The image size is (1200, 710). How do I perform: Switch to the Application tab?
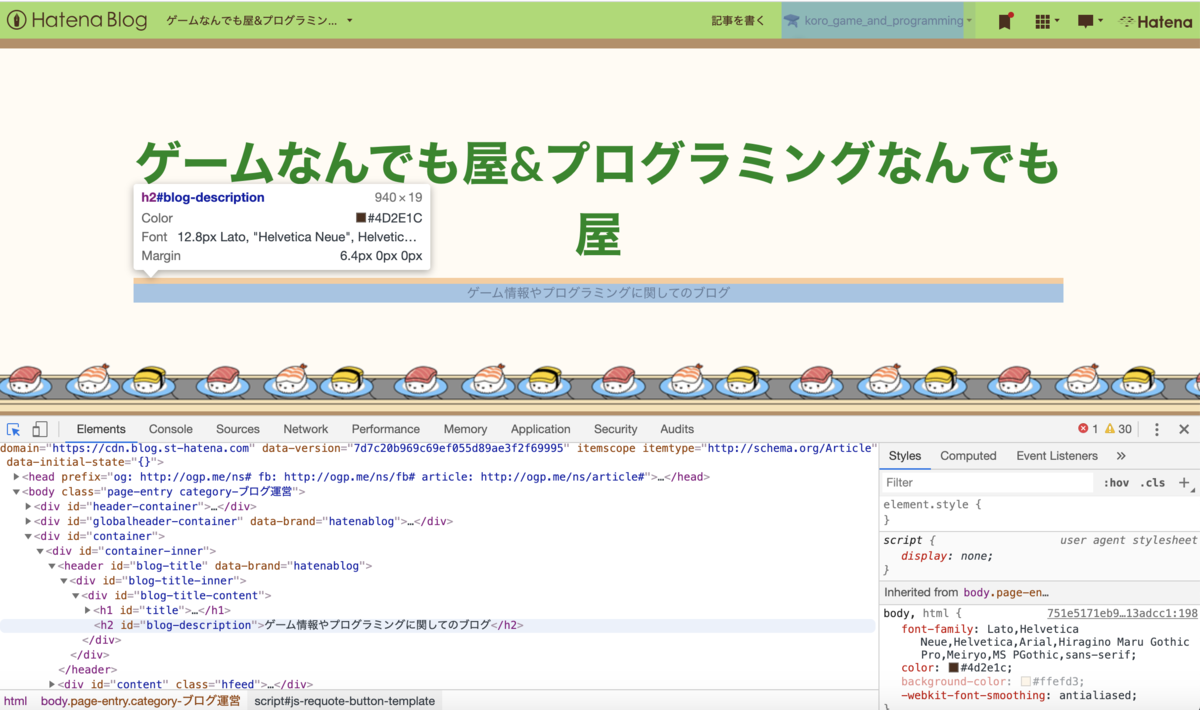pos(540,429)
